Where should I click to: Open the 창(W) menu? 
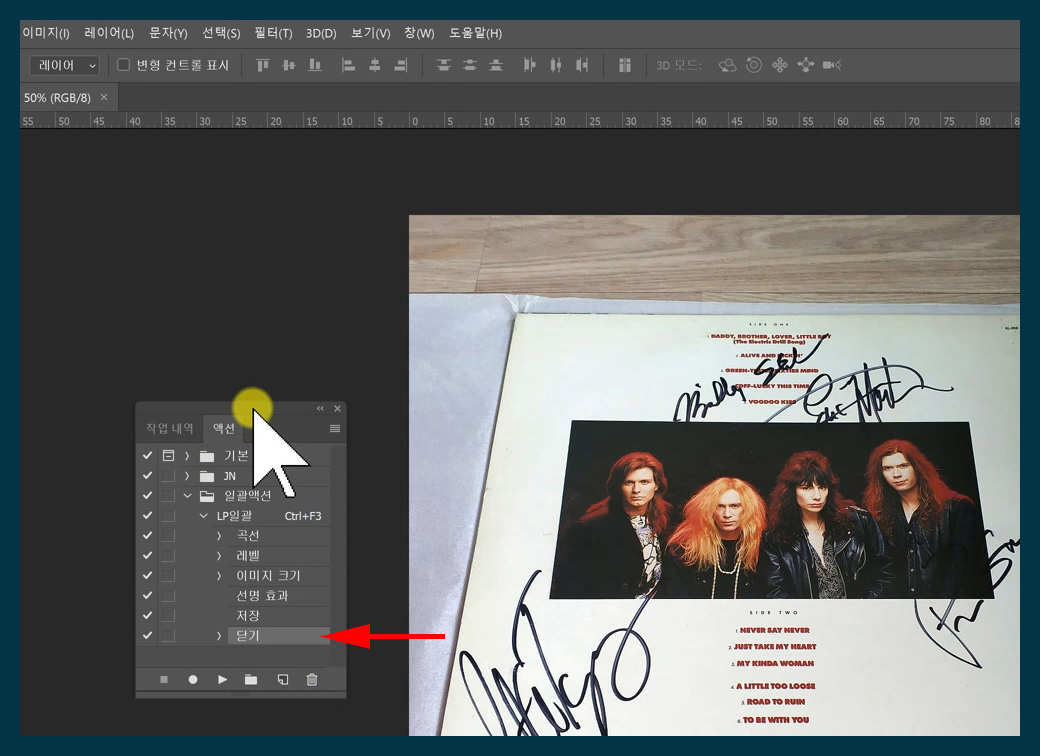click(x=419, y=32)
